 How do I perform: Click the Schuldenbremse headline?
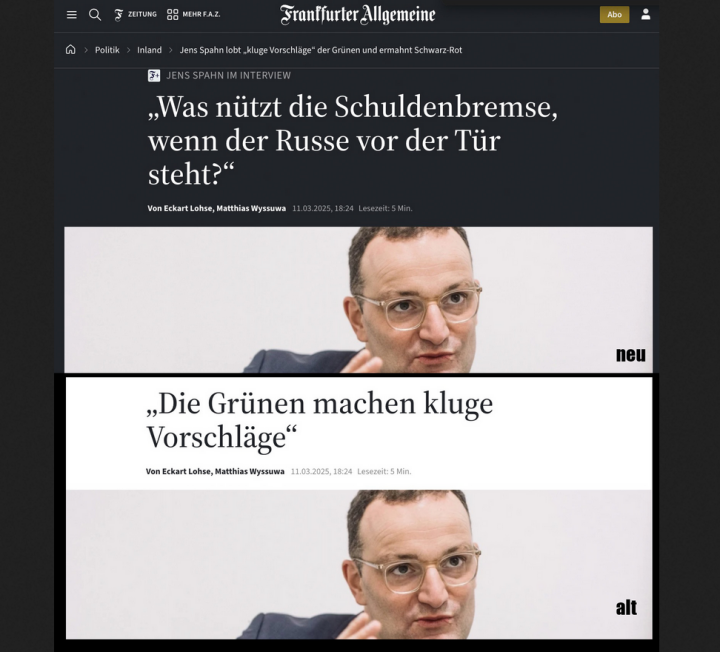tap(353, 141)
